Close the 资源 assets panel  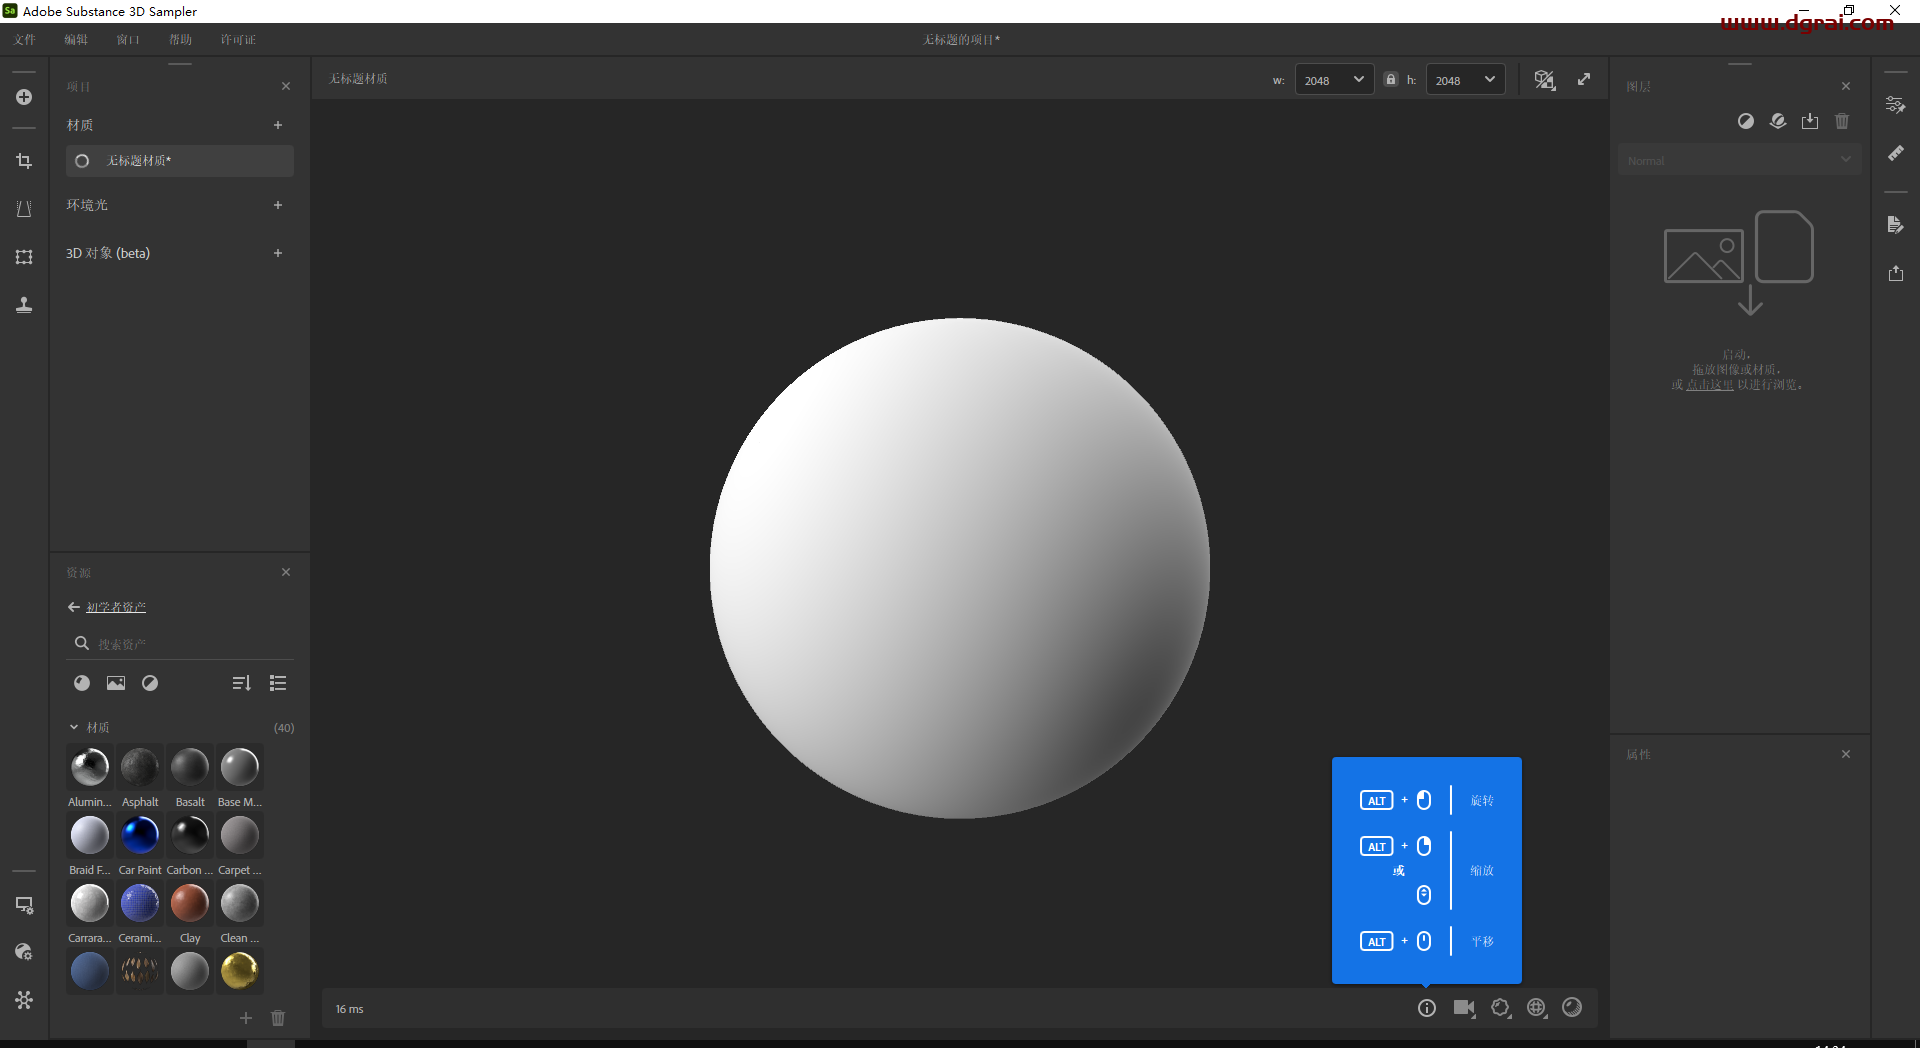286,572
